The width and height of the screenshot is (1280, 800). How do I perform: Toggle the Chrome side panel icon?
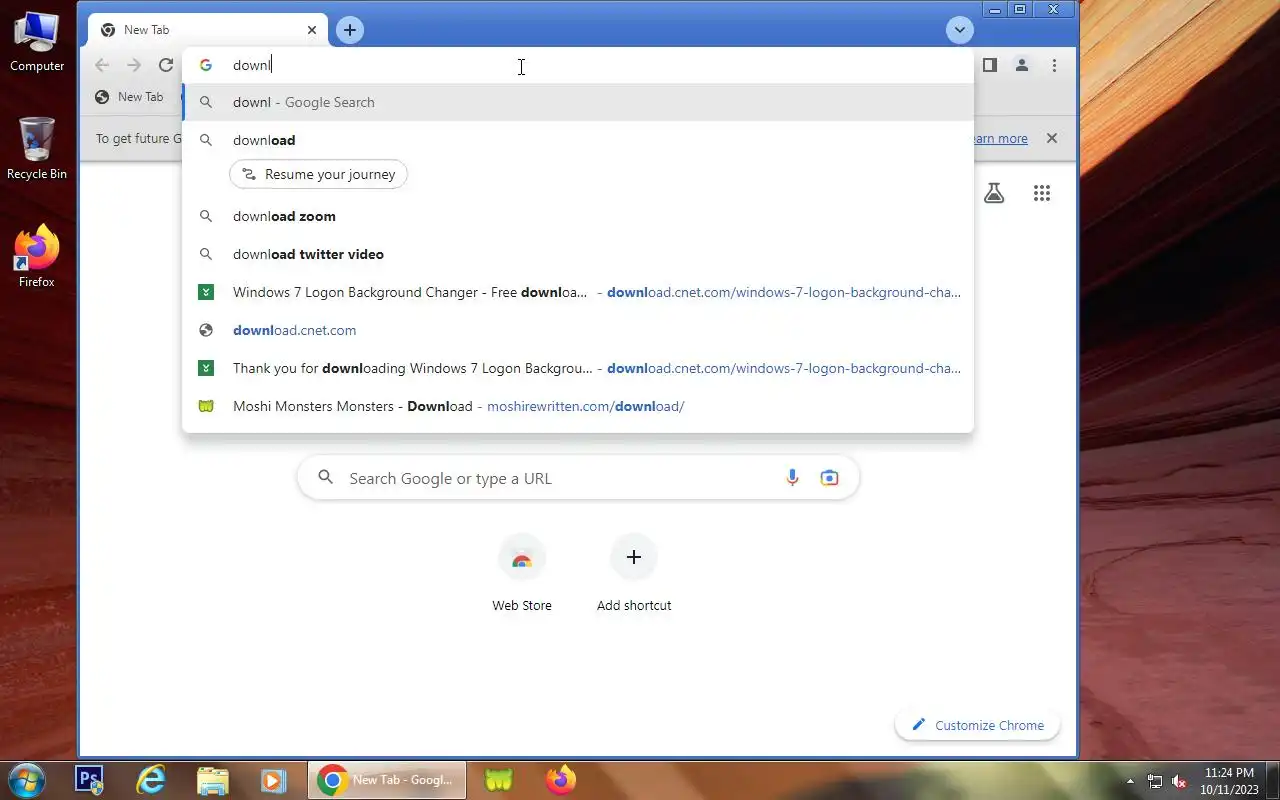point(989,65)
